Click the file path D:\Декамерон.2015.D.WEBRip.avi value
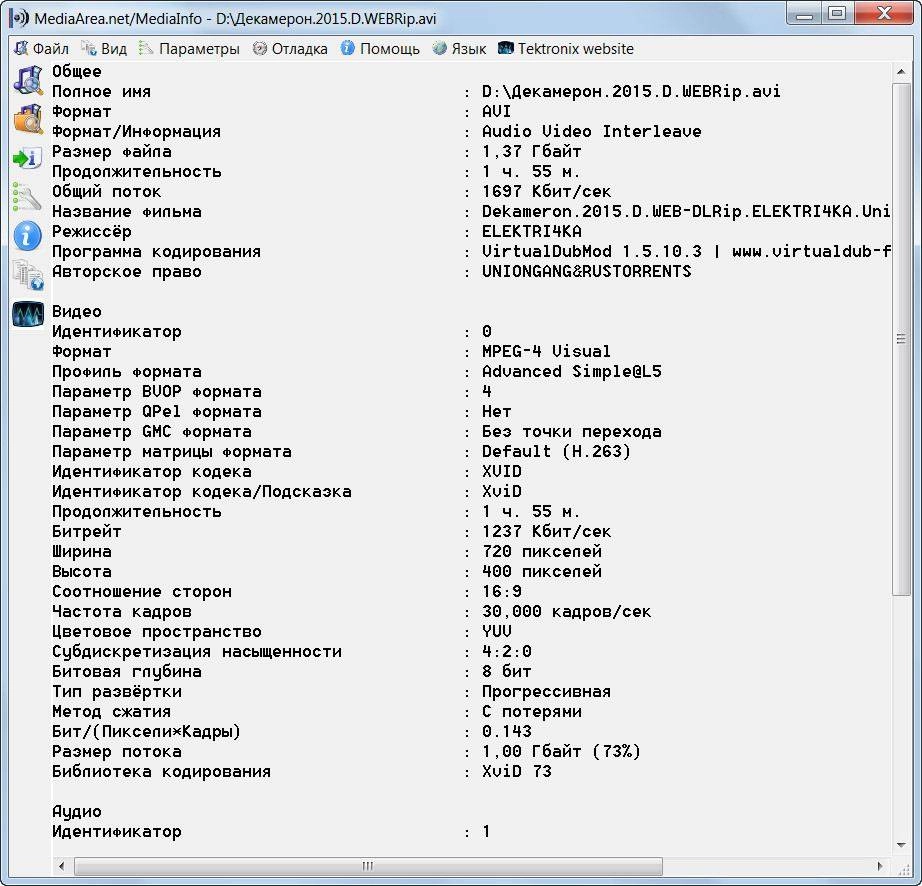Screen dimensions: 922x886 tap(632, 92)
